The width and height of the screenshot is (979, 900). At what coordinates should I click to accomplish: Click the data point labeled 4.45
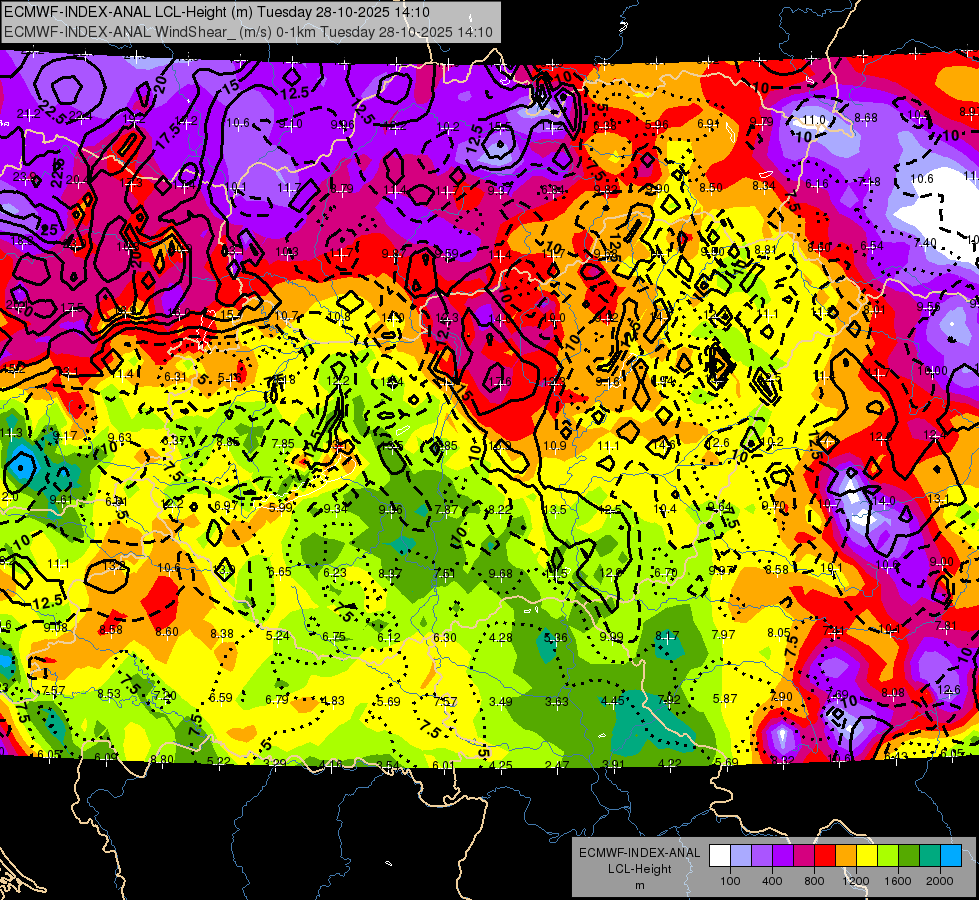(x=612, y=701)
